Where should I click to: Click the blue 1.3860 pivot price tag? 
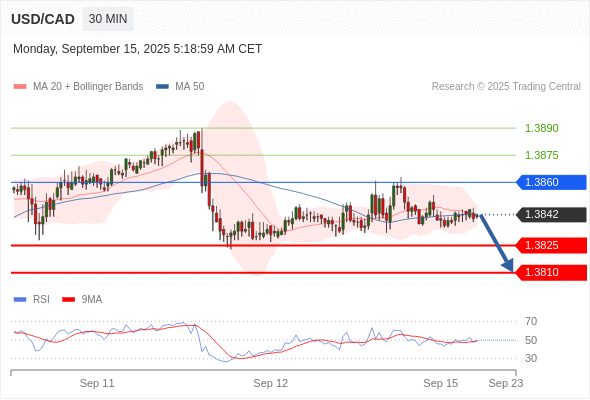tap(551, 182)
